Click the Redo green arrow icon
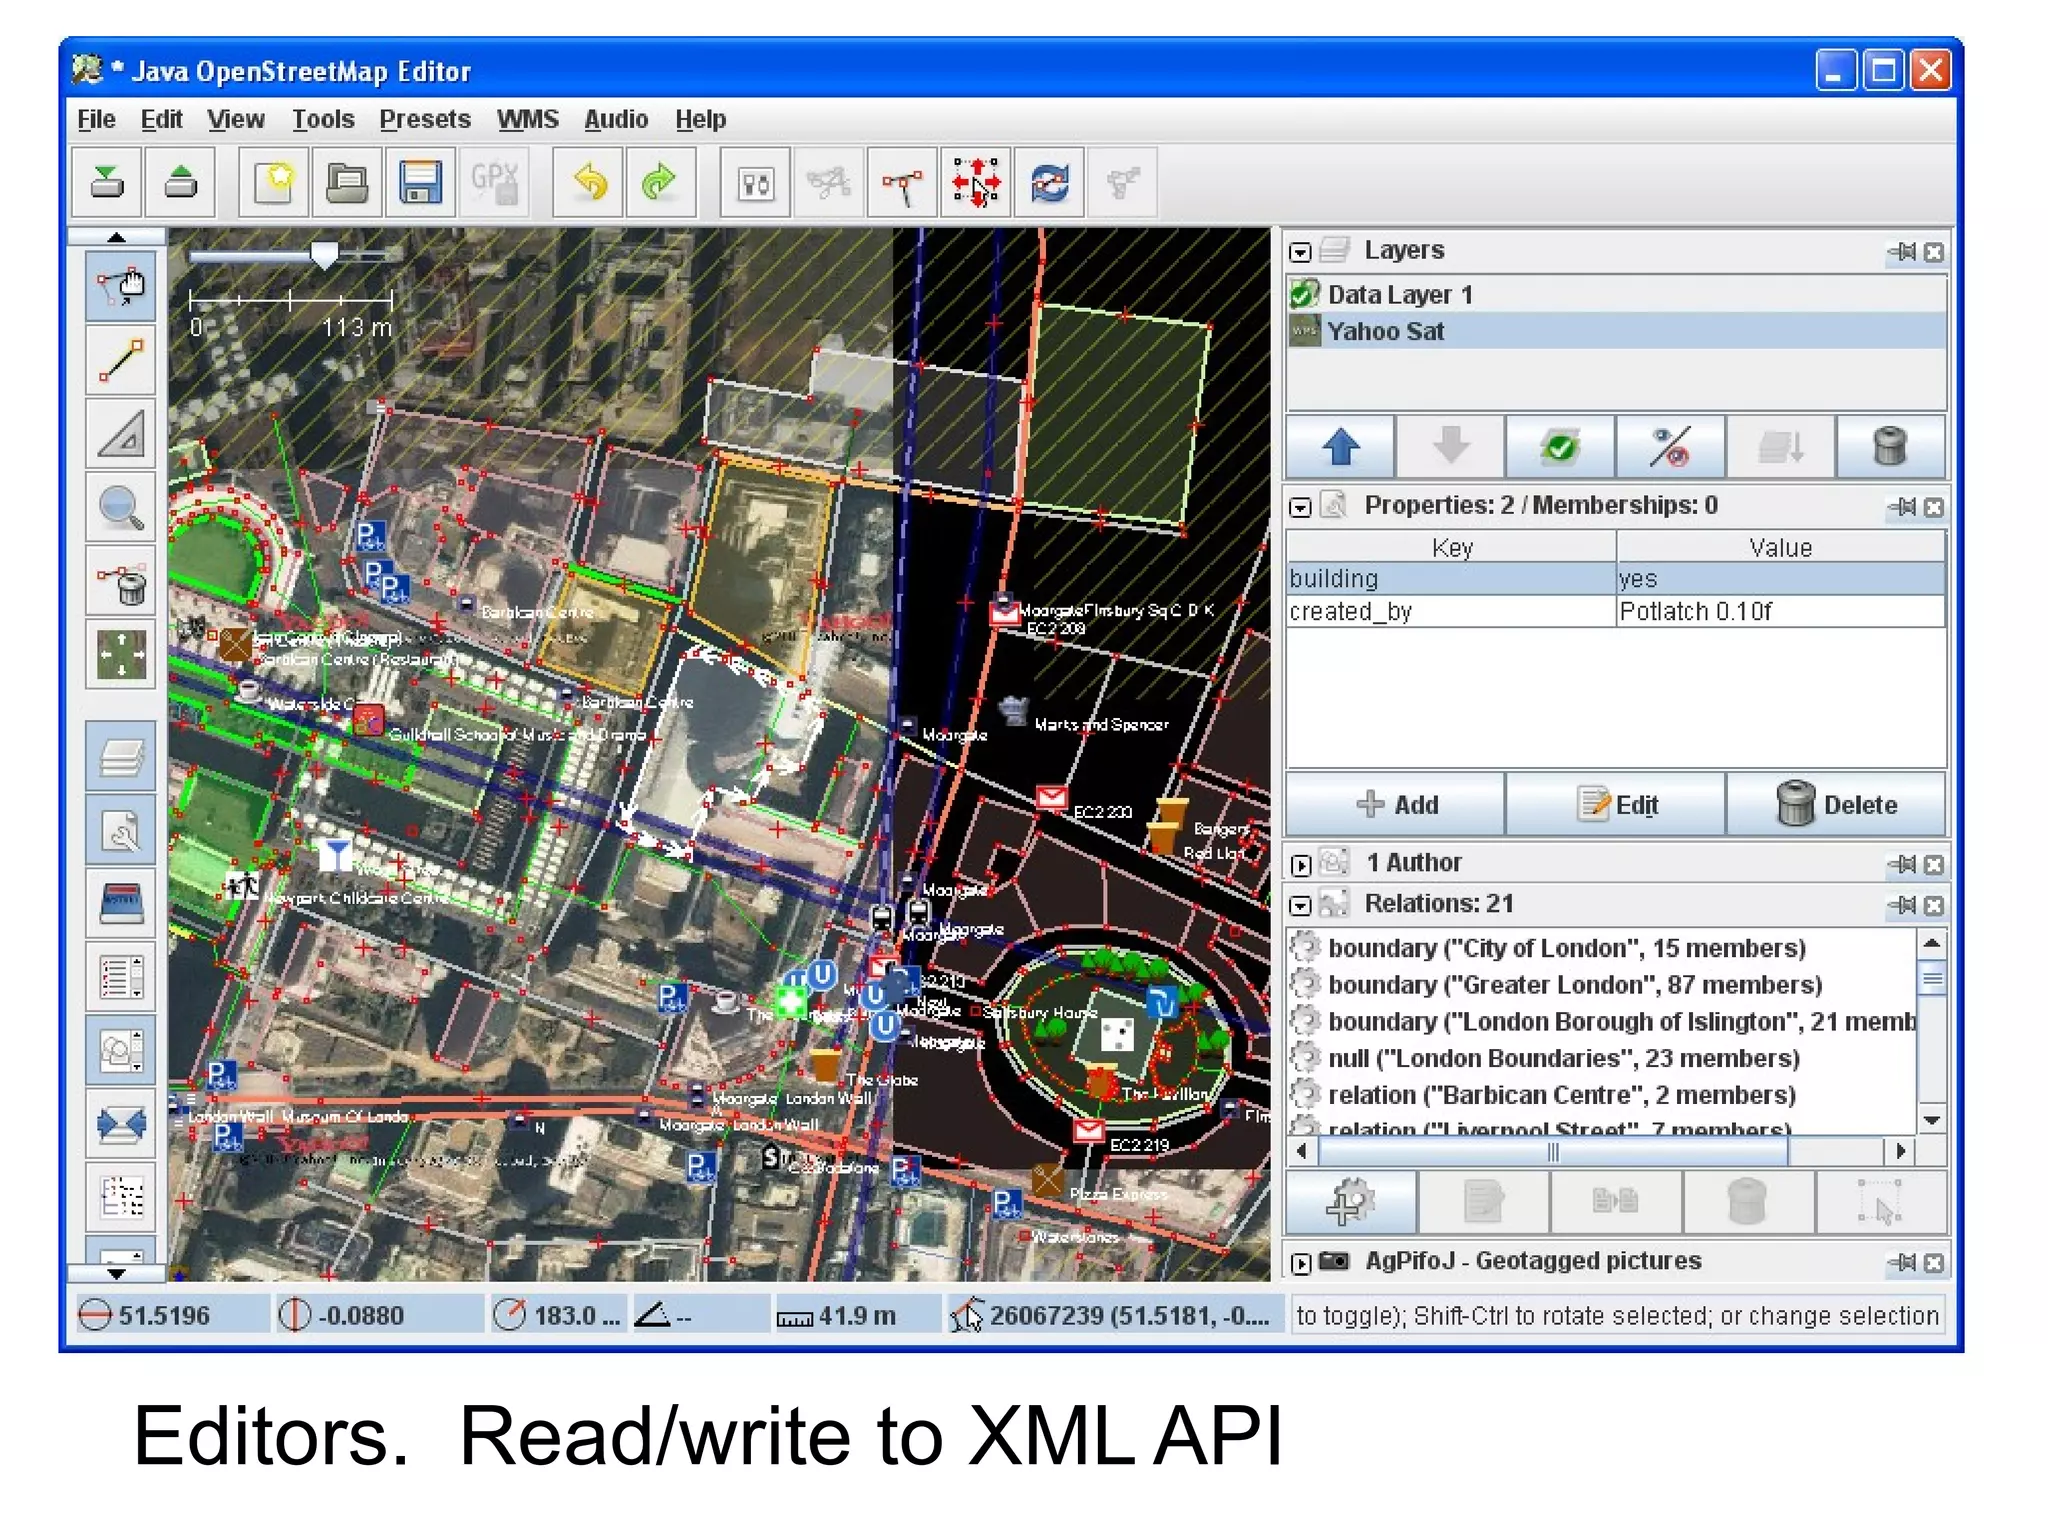 click(660, 182)
